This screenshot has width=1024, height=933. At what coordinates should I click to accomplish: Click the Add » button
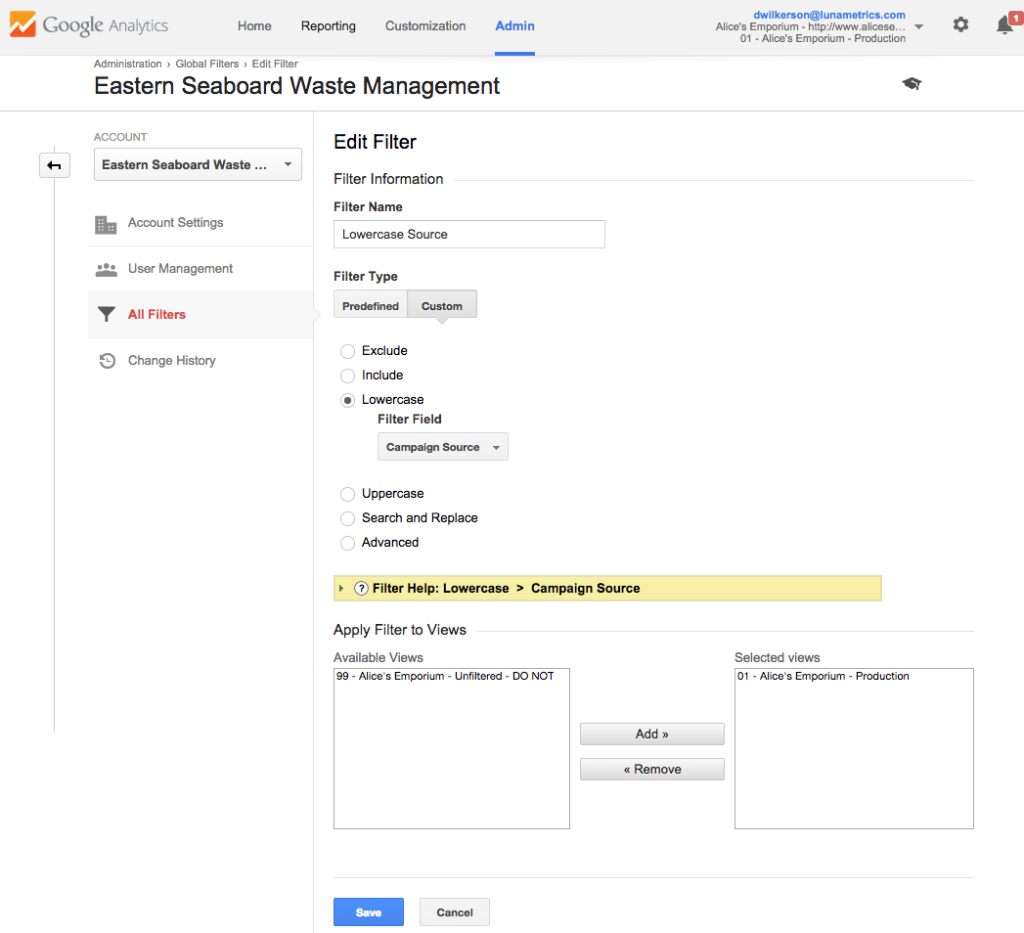652,734
